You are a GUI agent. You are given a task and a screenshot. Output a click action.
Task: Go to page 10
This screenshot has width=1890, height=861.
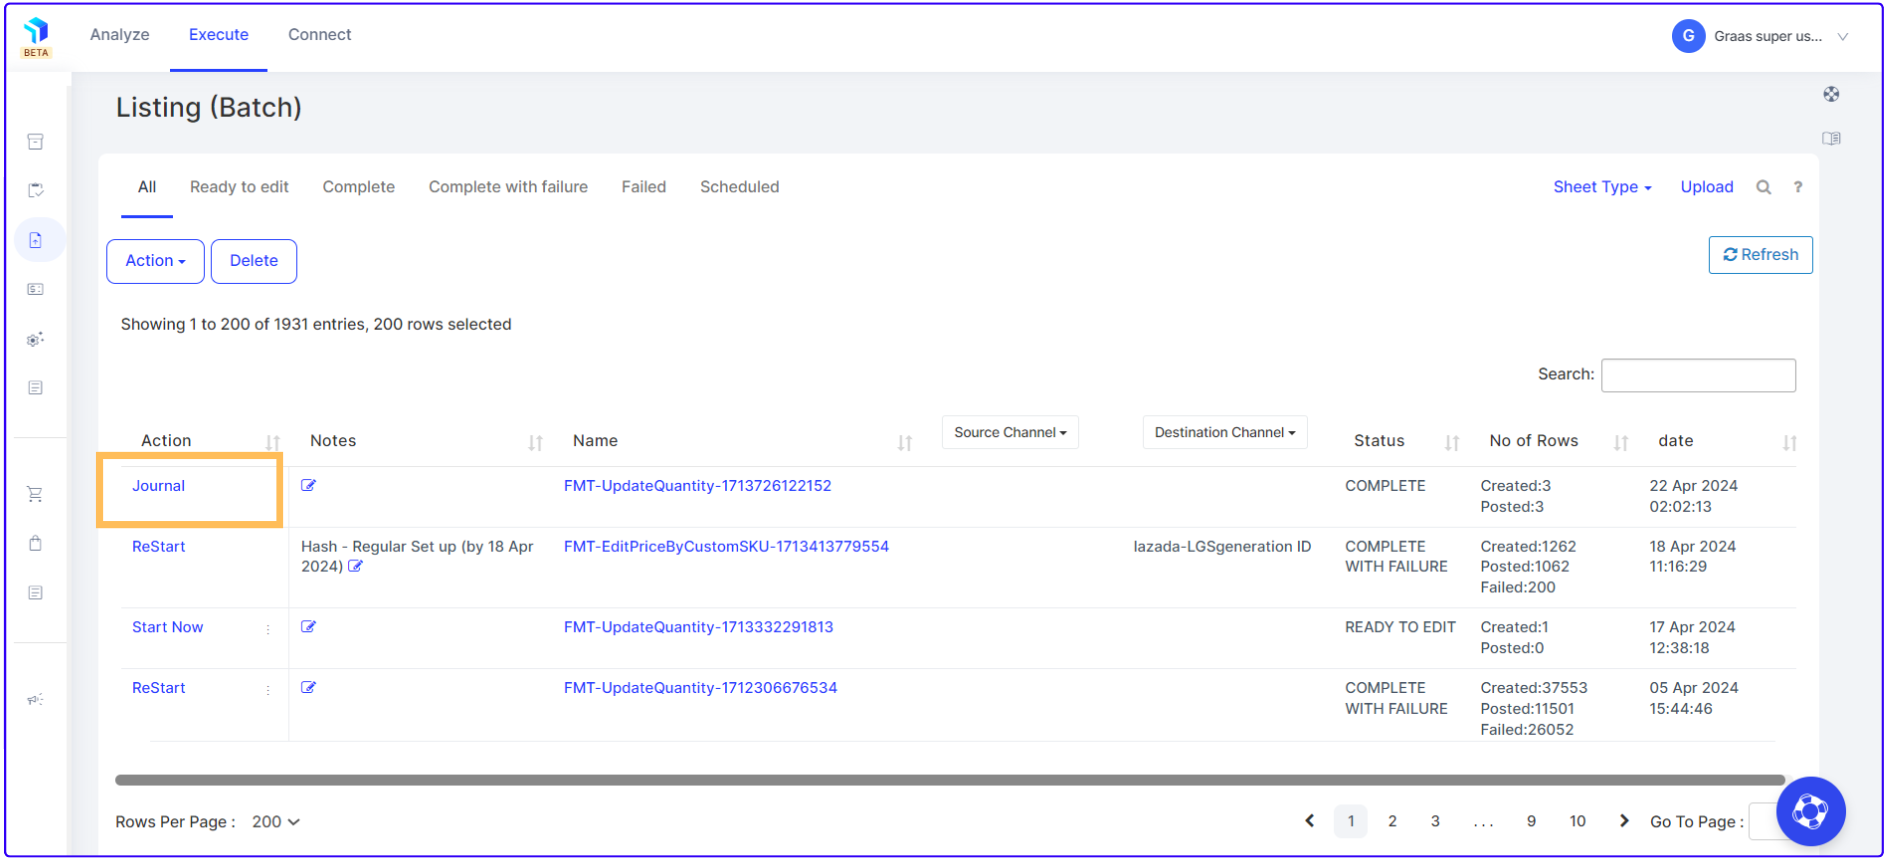pos(1577,821)
